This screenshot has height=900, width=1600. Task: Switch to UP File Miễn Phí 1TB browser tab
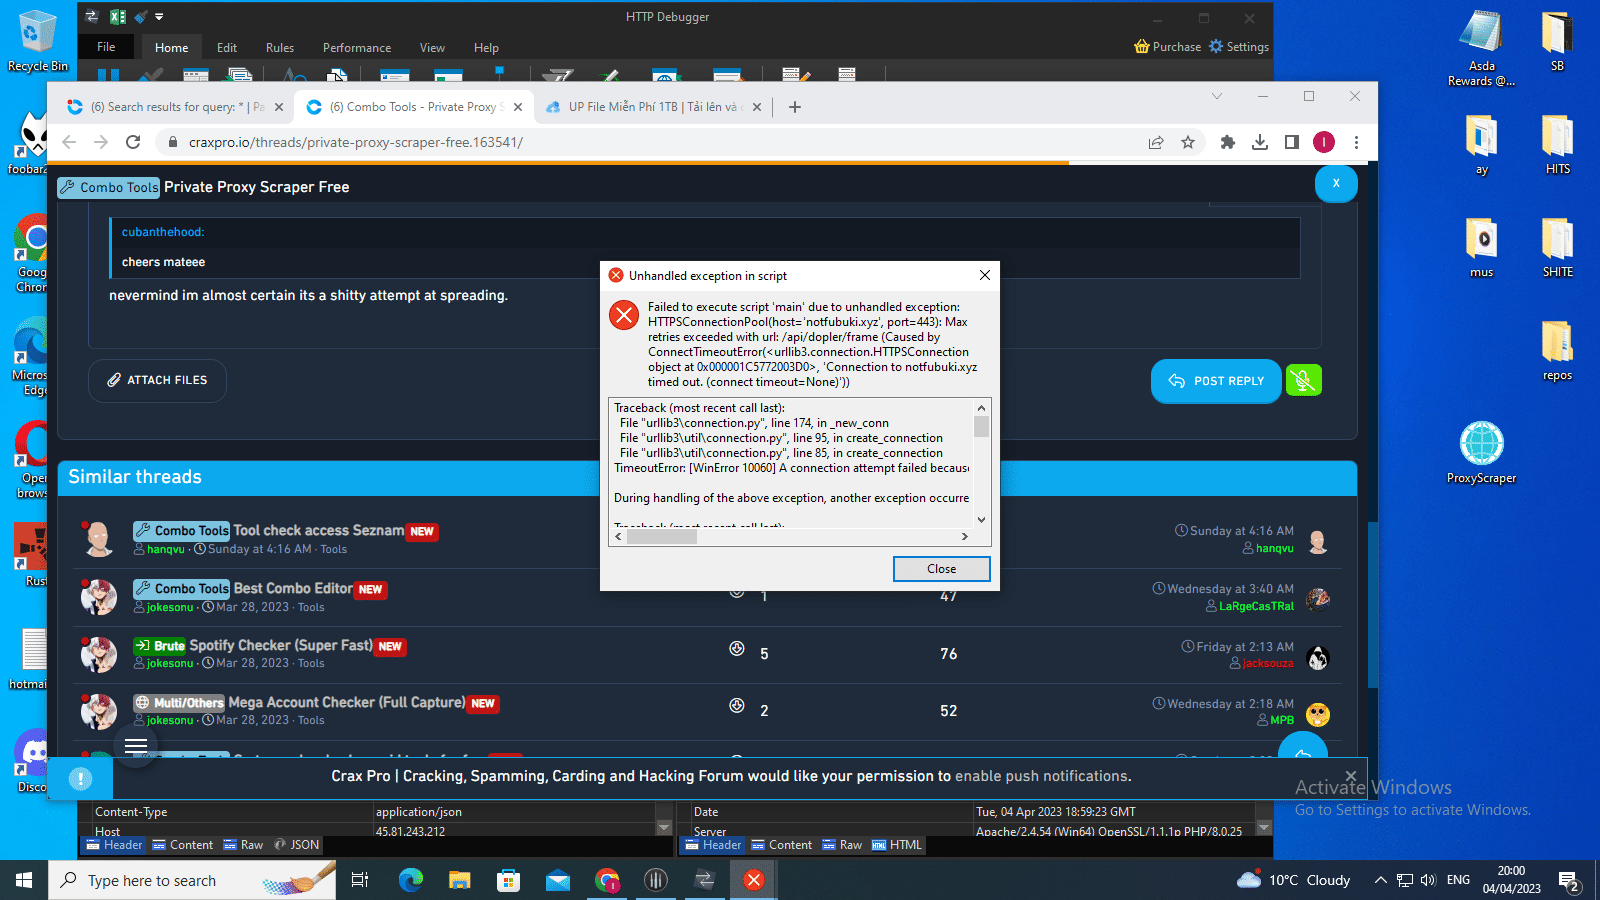point(651,107)
